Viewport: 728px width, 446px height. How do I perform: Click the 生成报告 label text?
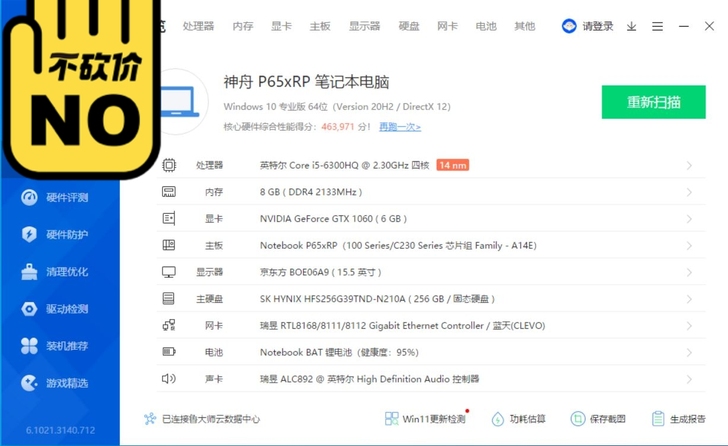tap(688, 419)
